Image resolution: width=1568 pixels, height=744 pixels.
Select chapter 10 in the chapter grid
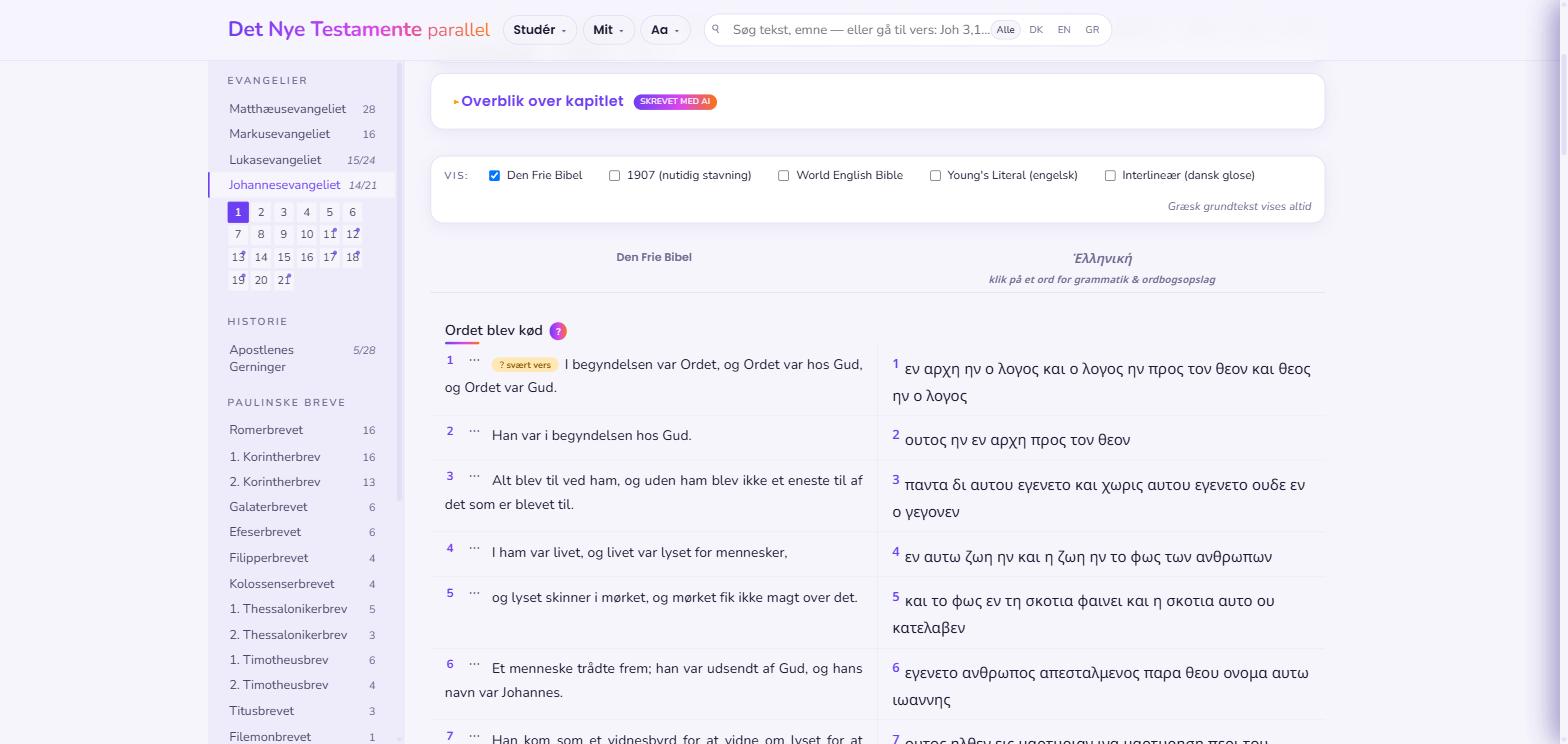(x=307, y=234)
